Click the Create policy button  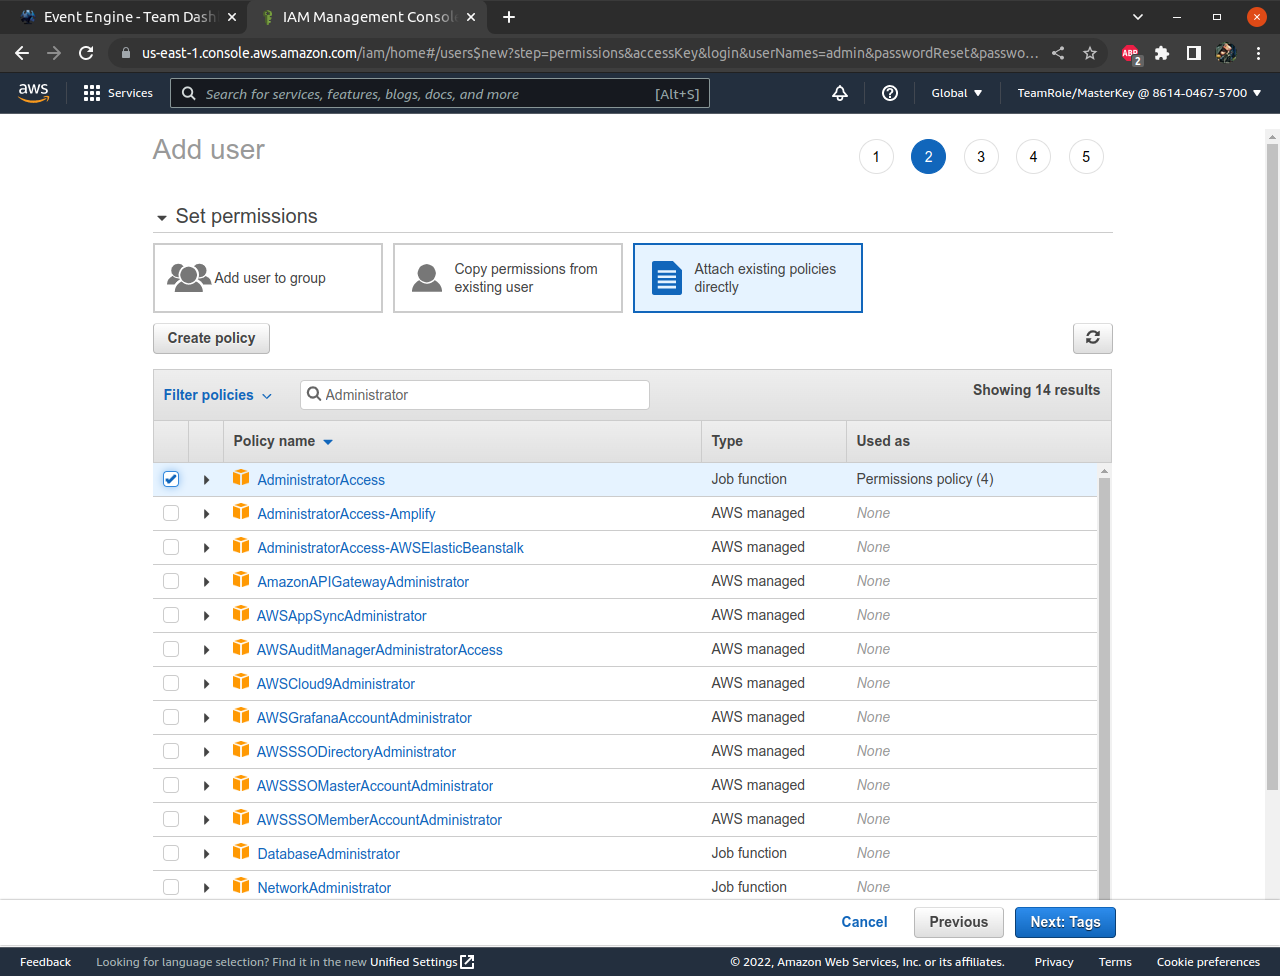pos(211,338)
